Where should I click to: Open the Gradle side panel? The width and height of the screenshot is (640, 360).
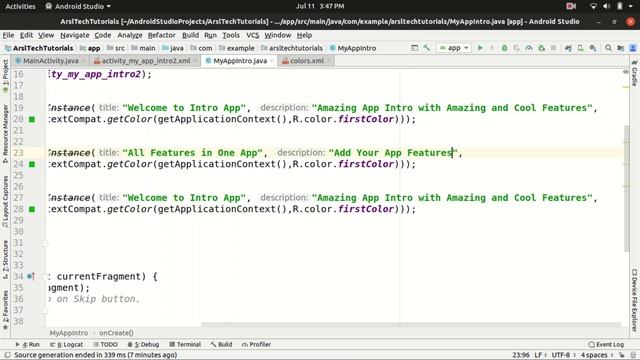point(634,73)
